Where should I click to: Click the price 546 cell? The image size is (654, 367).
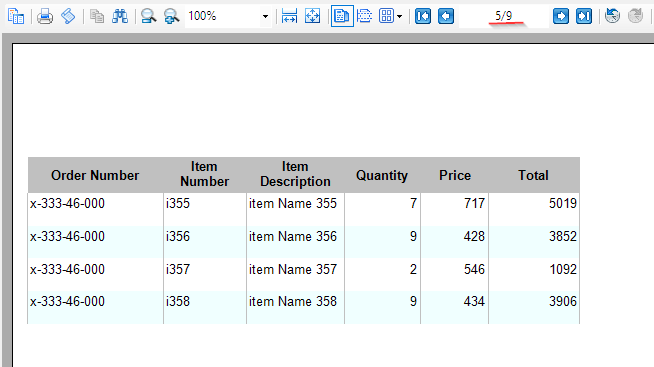(455, 274)
